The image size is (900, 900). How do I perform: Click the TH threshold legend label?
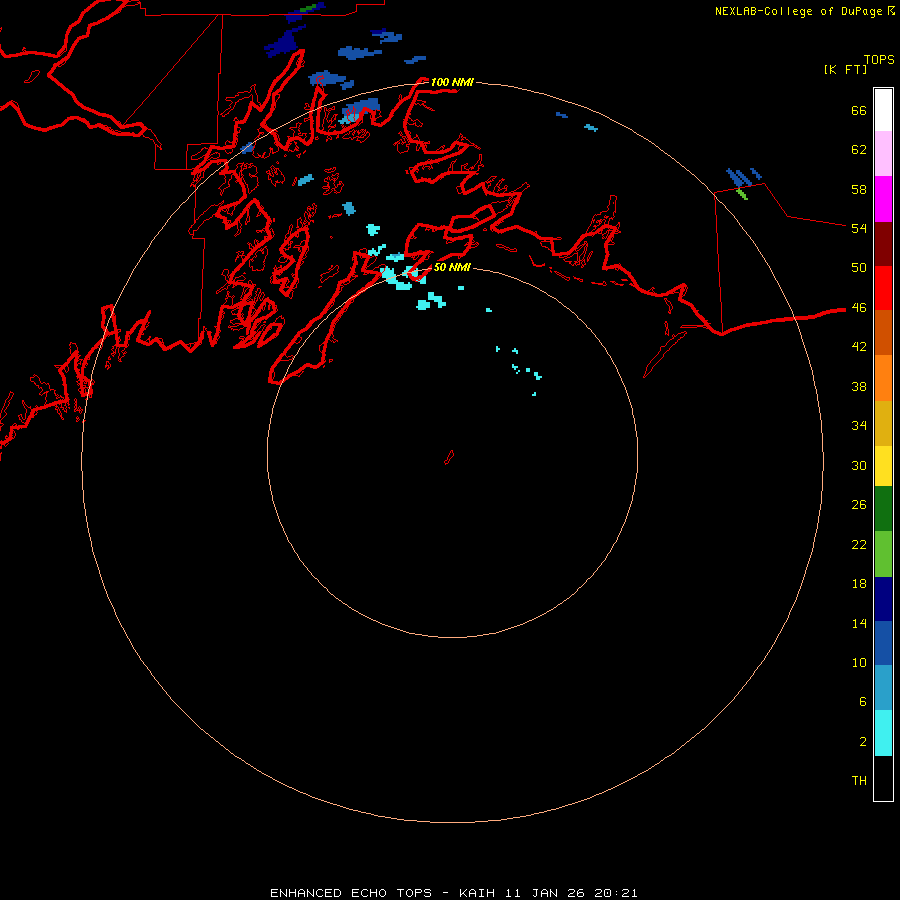859,781
